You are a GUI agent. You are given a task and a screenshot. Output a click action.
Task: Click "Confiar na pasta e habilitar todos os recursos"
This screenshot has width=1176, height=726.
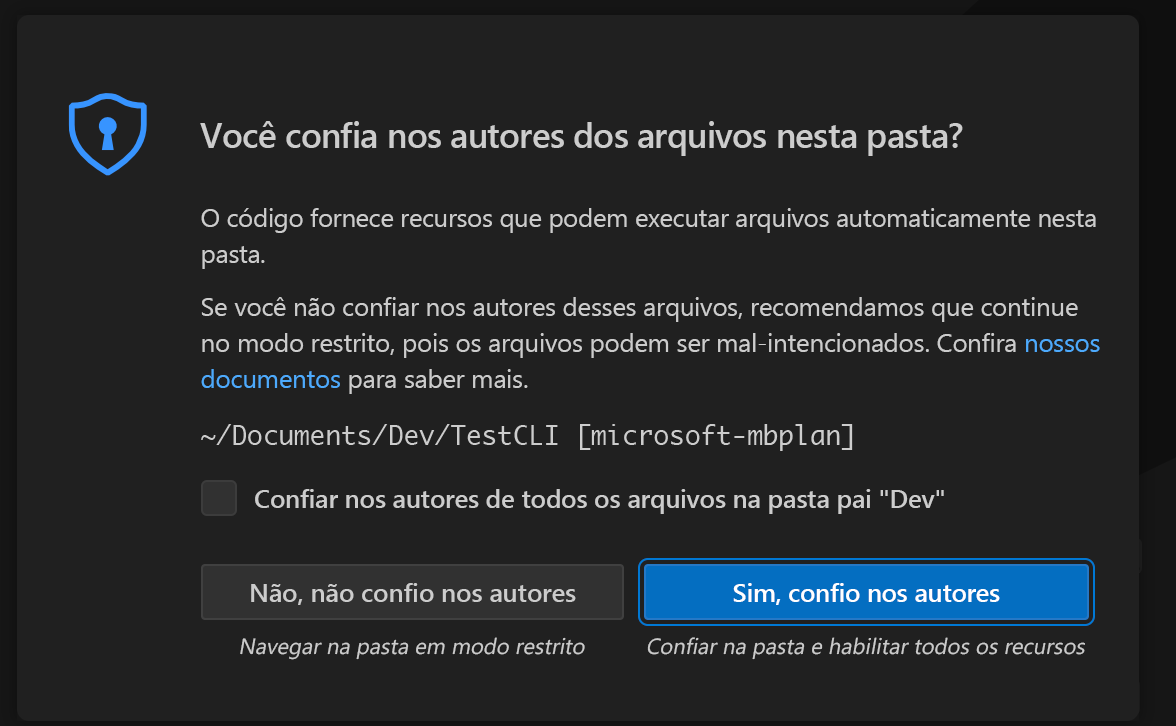click(866, 646)
